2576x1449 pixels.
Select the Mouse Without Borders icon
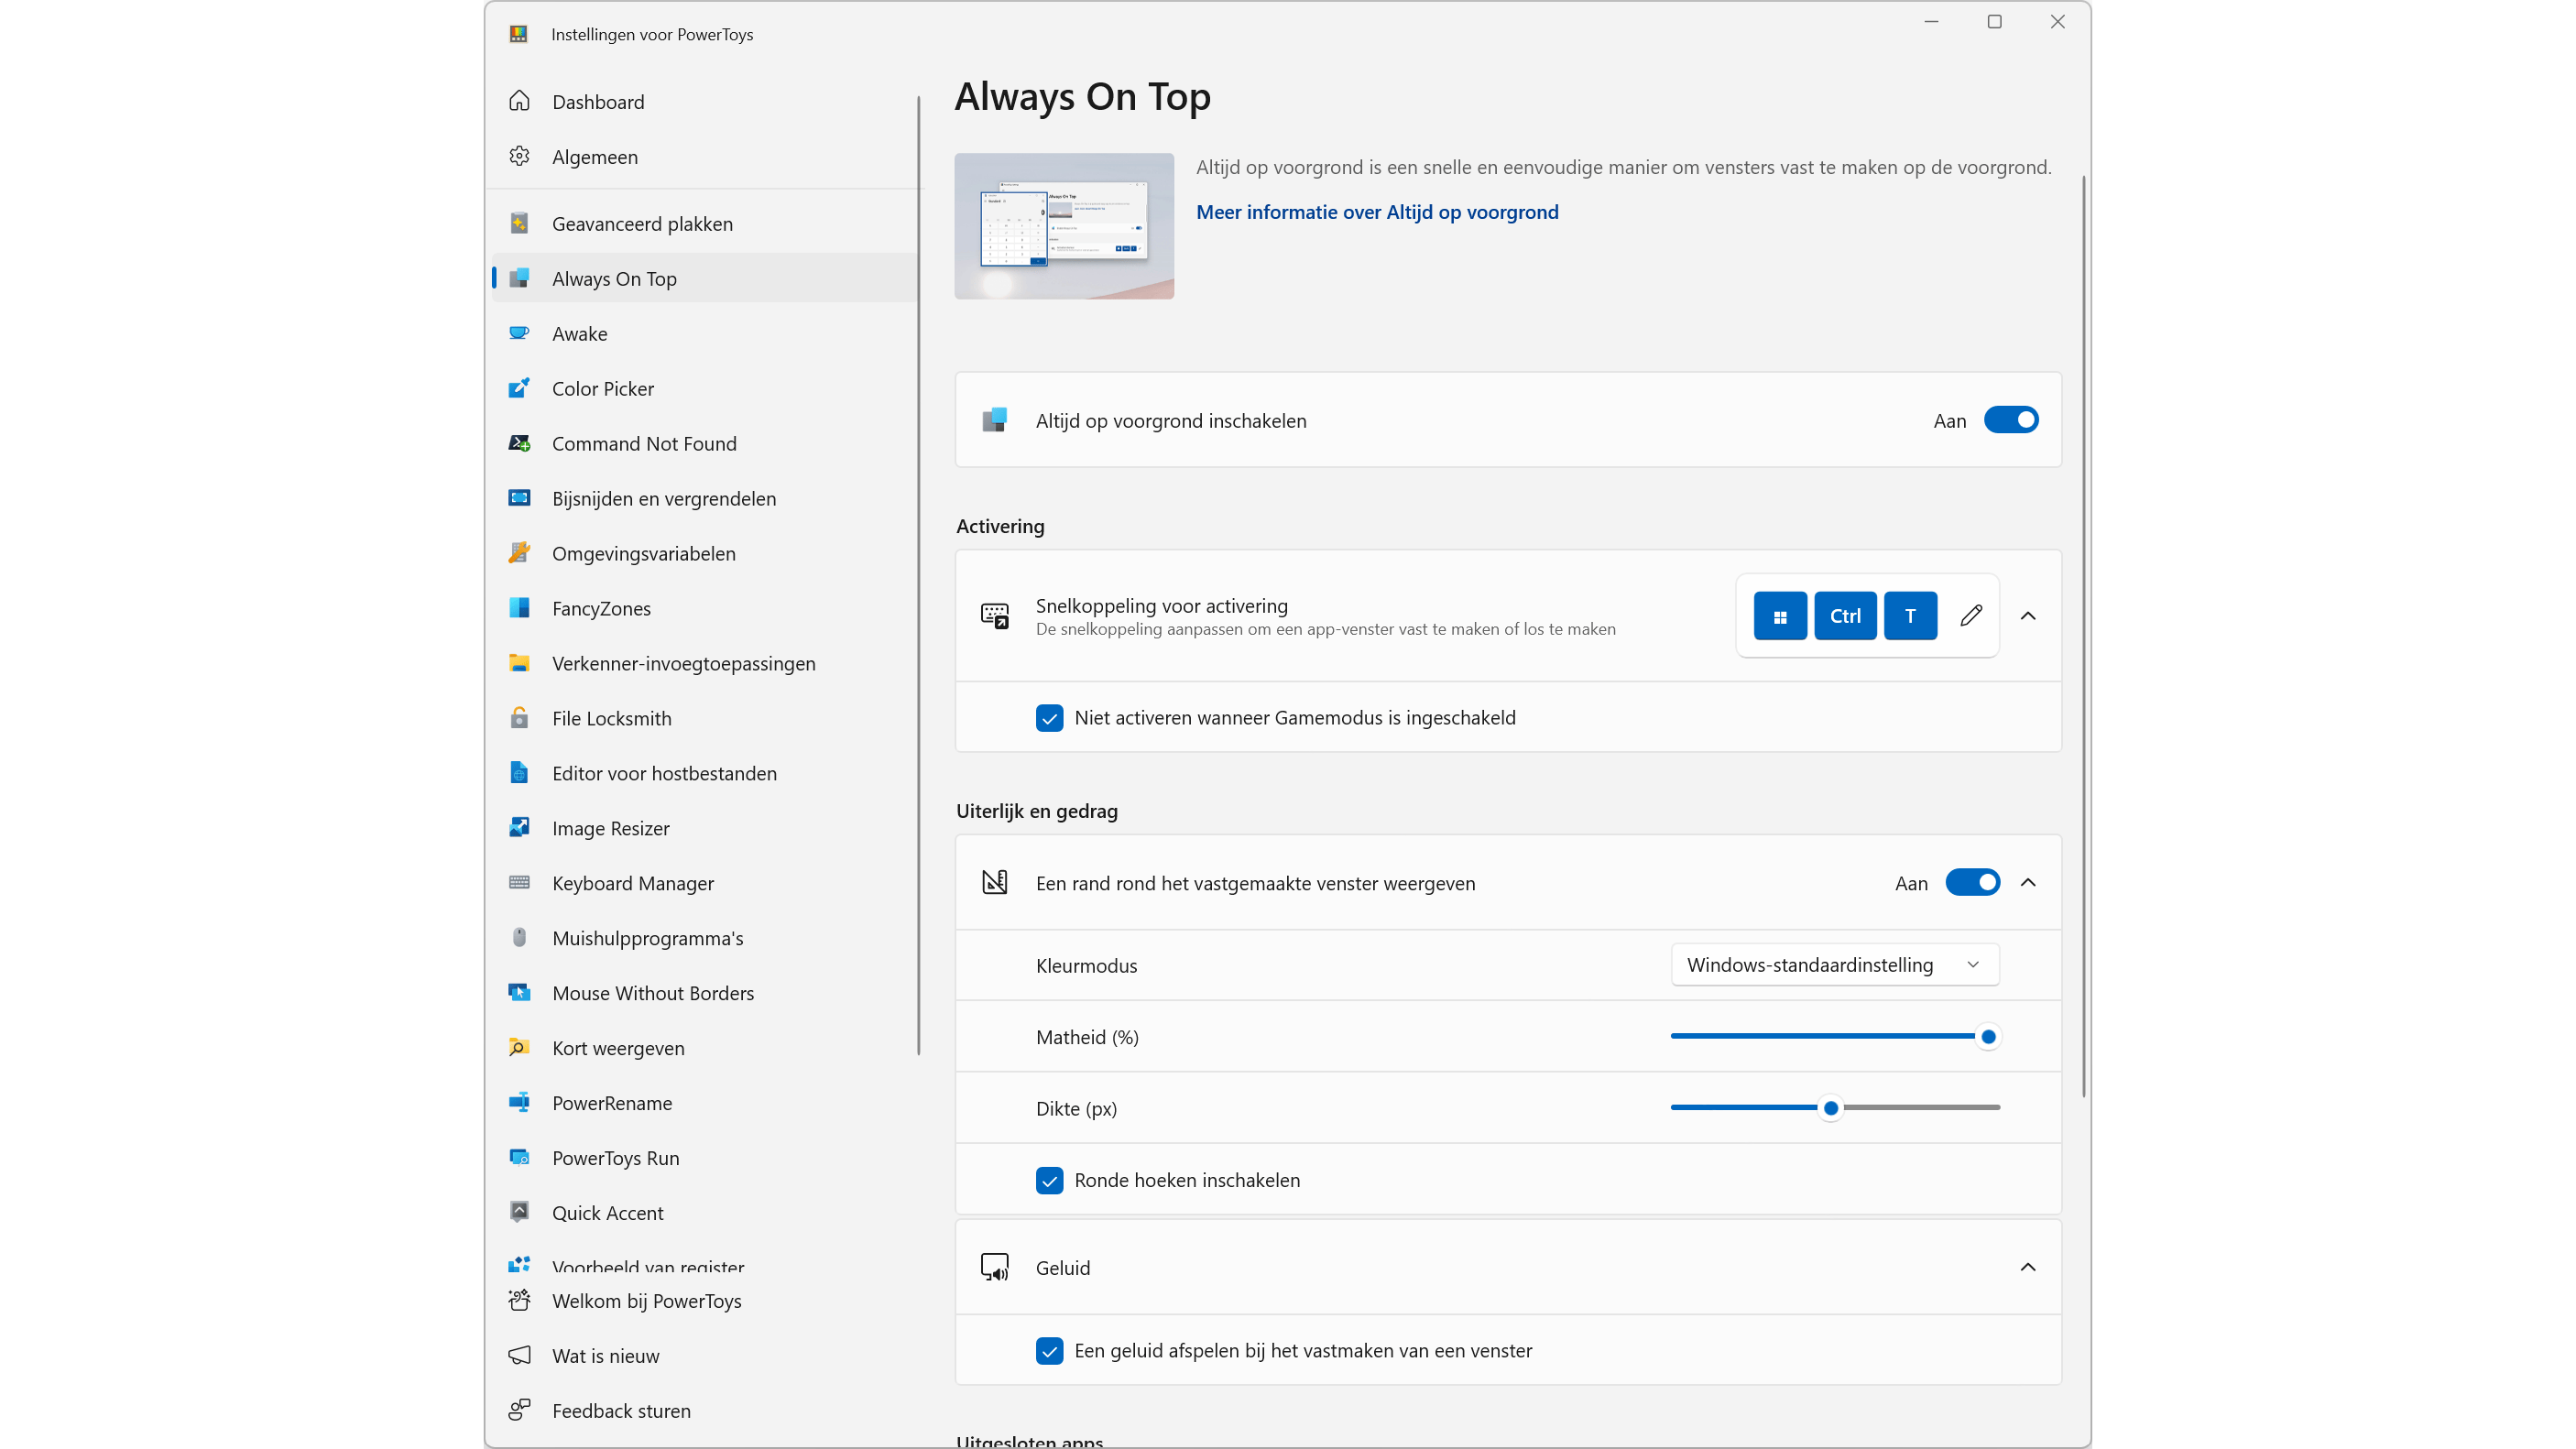(x=519, y=993)
